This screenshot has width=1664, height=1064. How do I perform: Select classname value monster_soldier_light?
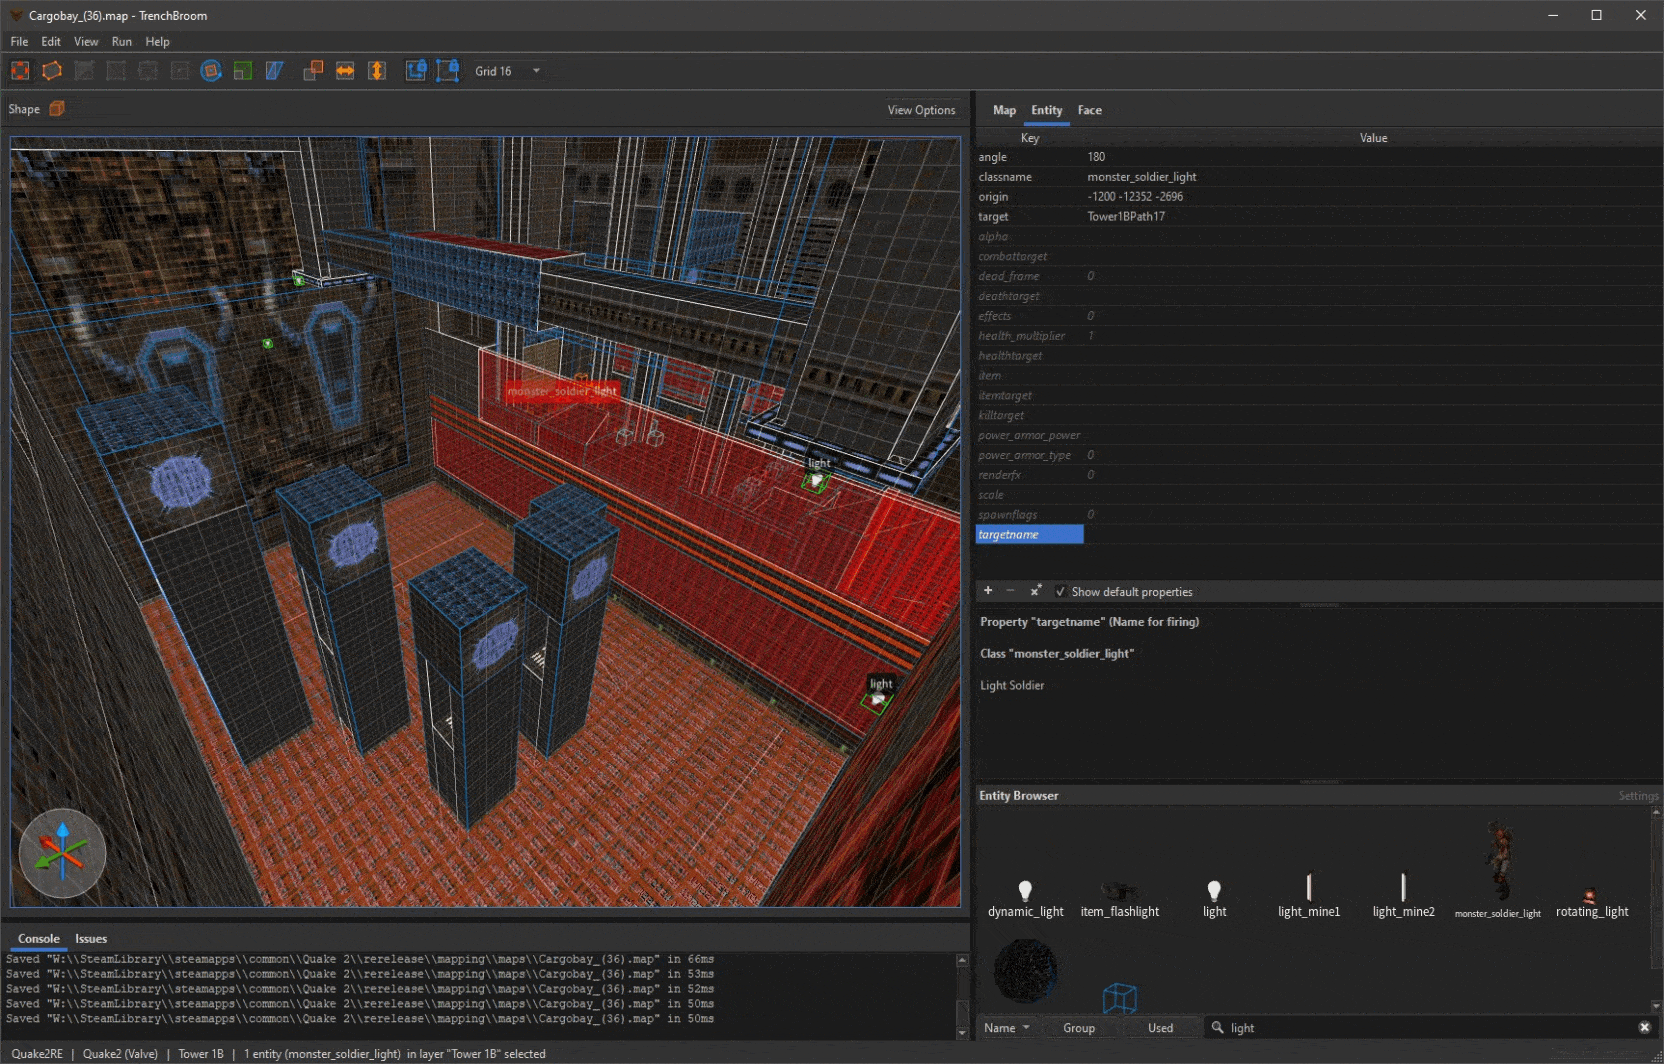(1373, 177)
